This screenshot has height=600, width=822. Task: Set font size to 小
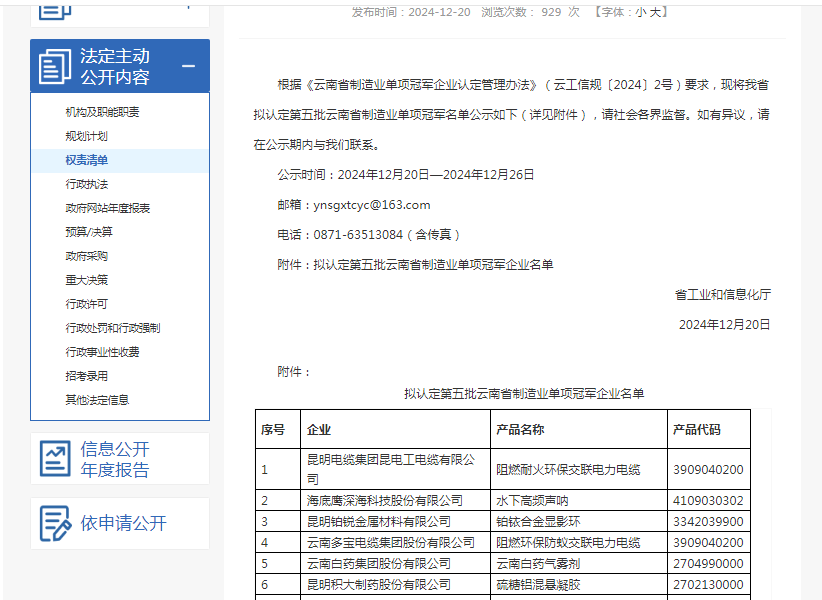click(640, 12)
